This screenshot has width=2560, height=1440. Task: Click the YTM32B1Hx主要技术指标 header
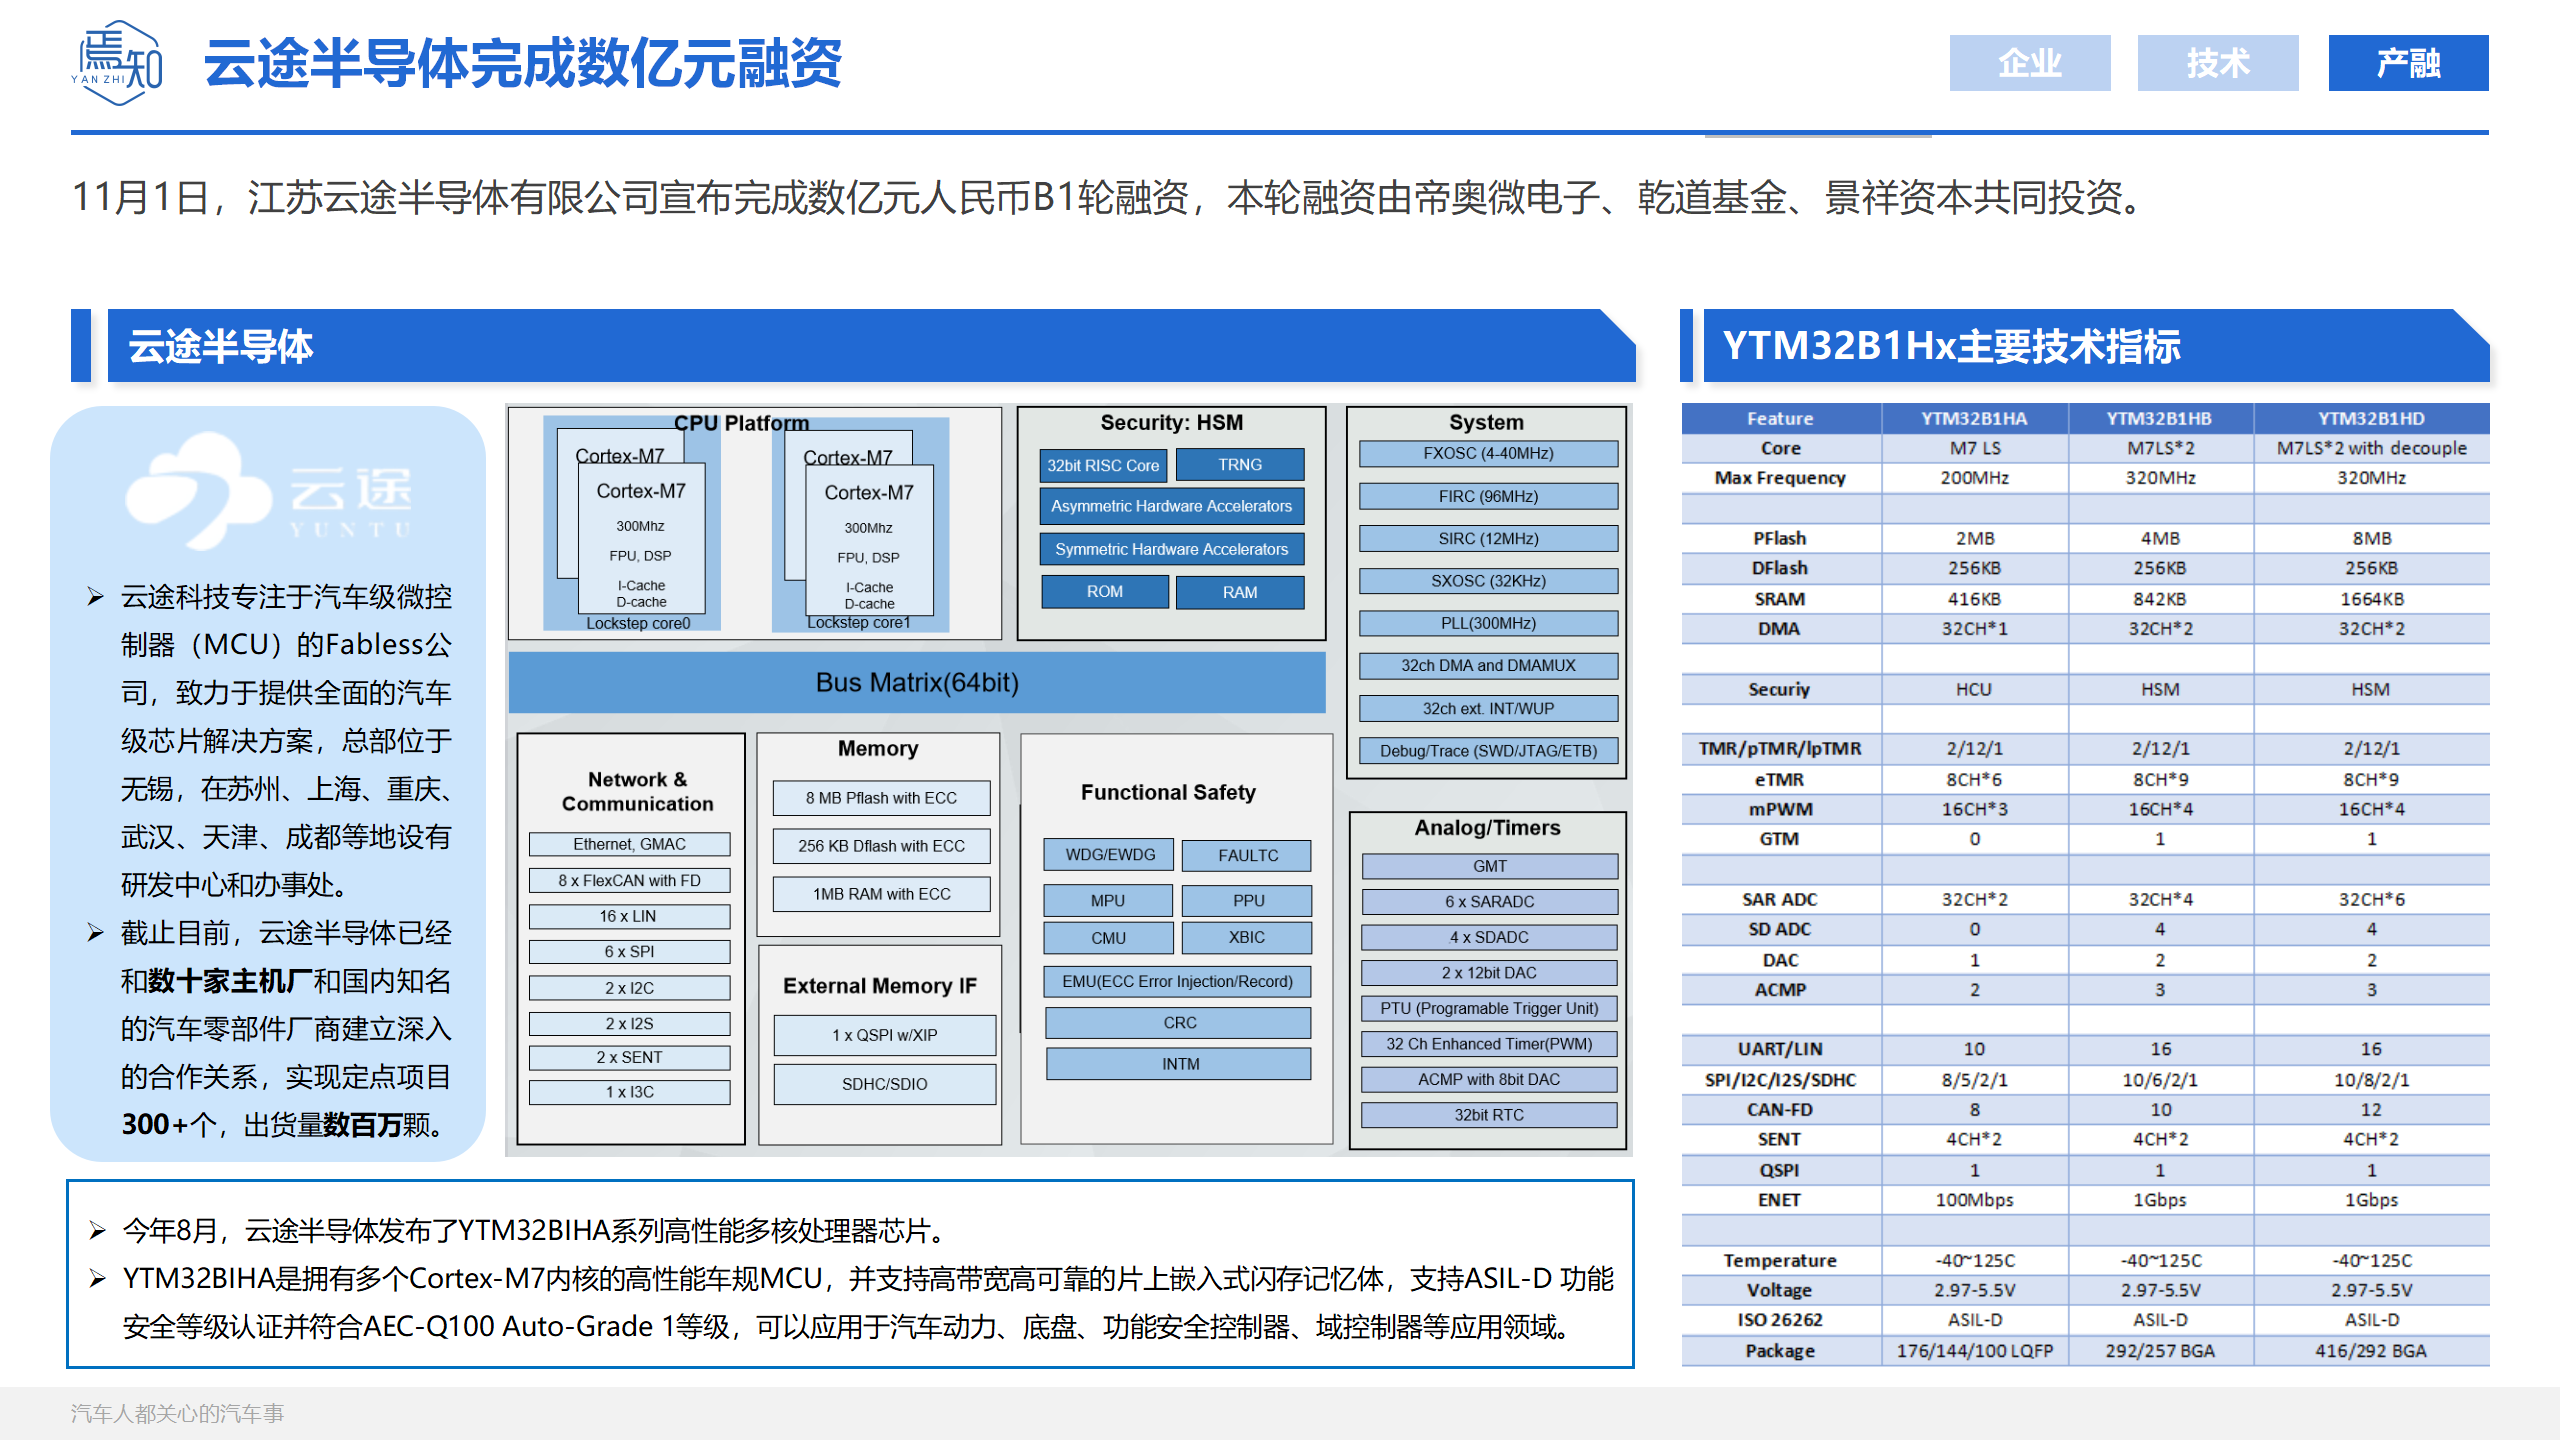point(2096,346)
